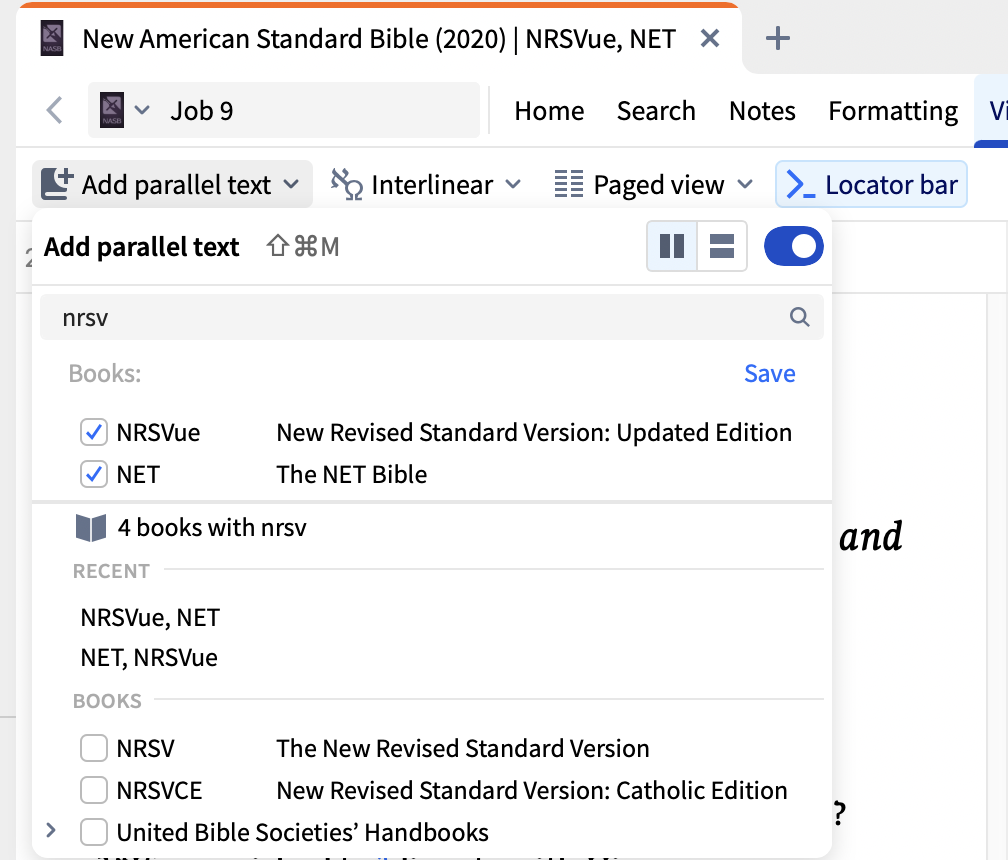Screen dimensions: 1008x860
Task: Click the Paged view icon
Action: coord(569,185)
